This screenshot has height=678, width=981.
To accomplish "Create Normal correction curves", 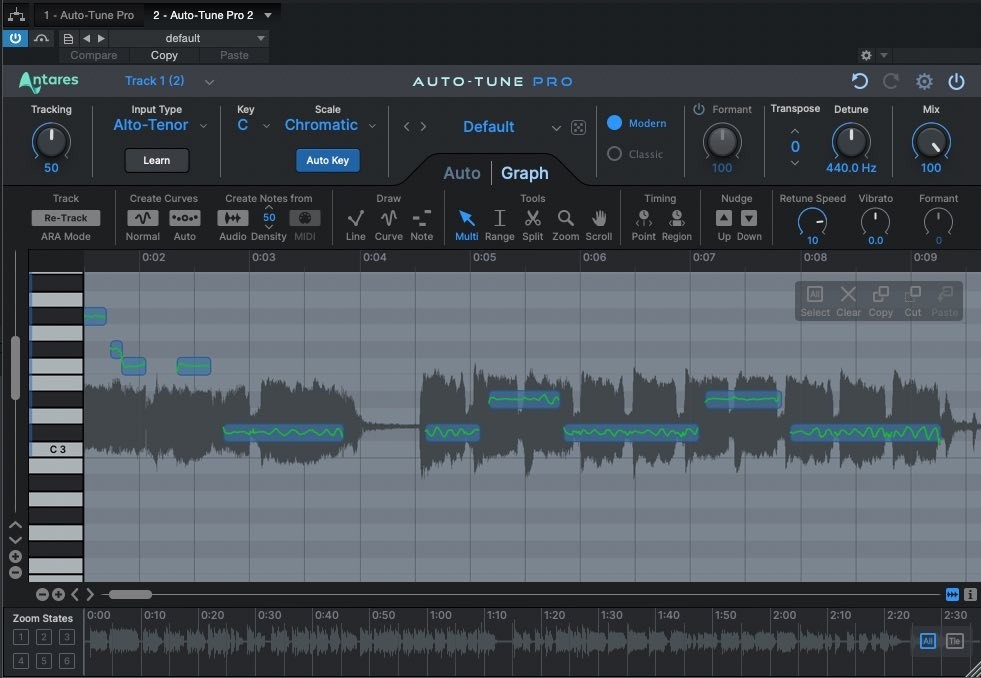I will coord(143,218).
